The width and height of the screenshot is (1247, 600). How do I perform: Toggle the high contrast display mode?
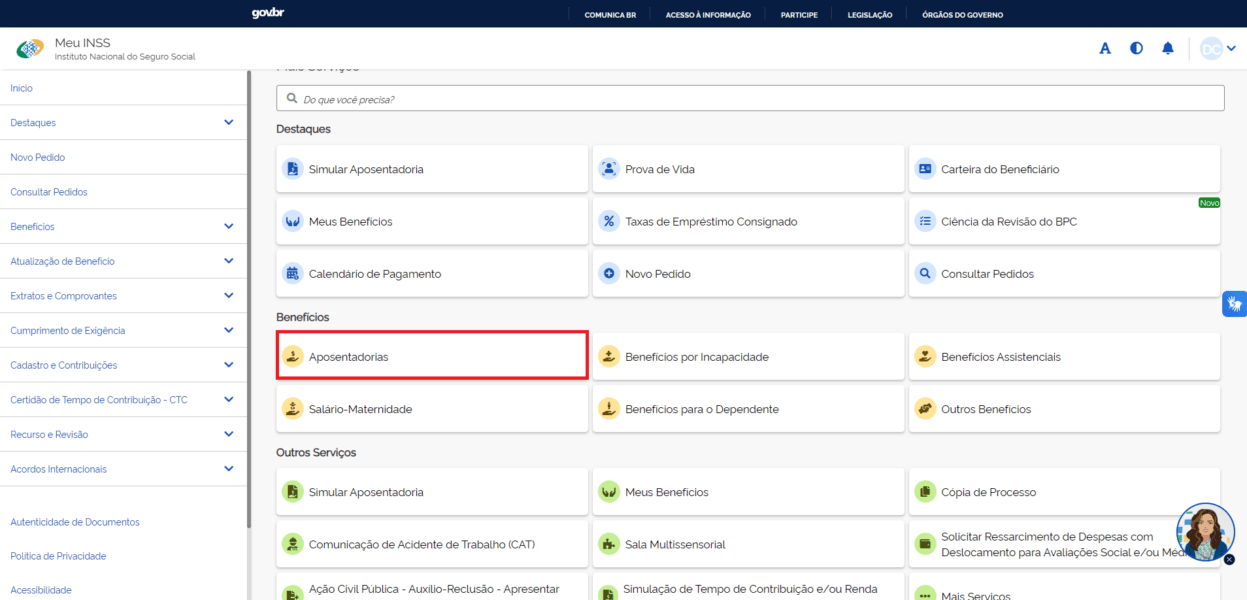[x=1136, y=47]
